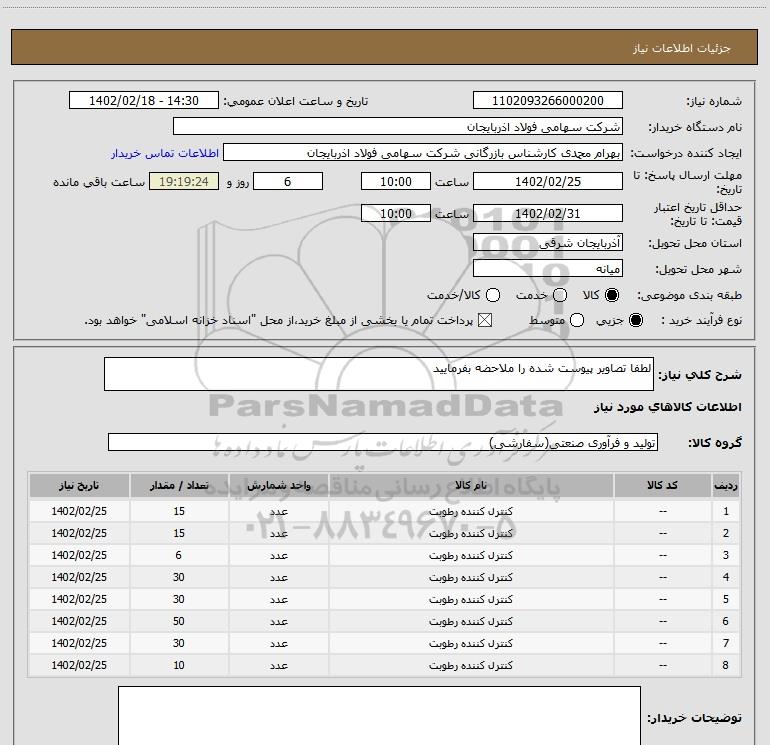Click quantity 50 in row 6
The image size is (770, 745).
[179, 621]
